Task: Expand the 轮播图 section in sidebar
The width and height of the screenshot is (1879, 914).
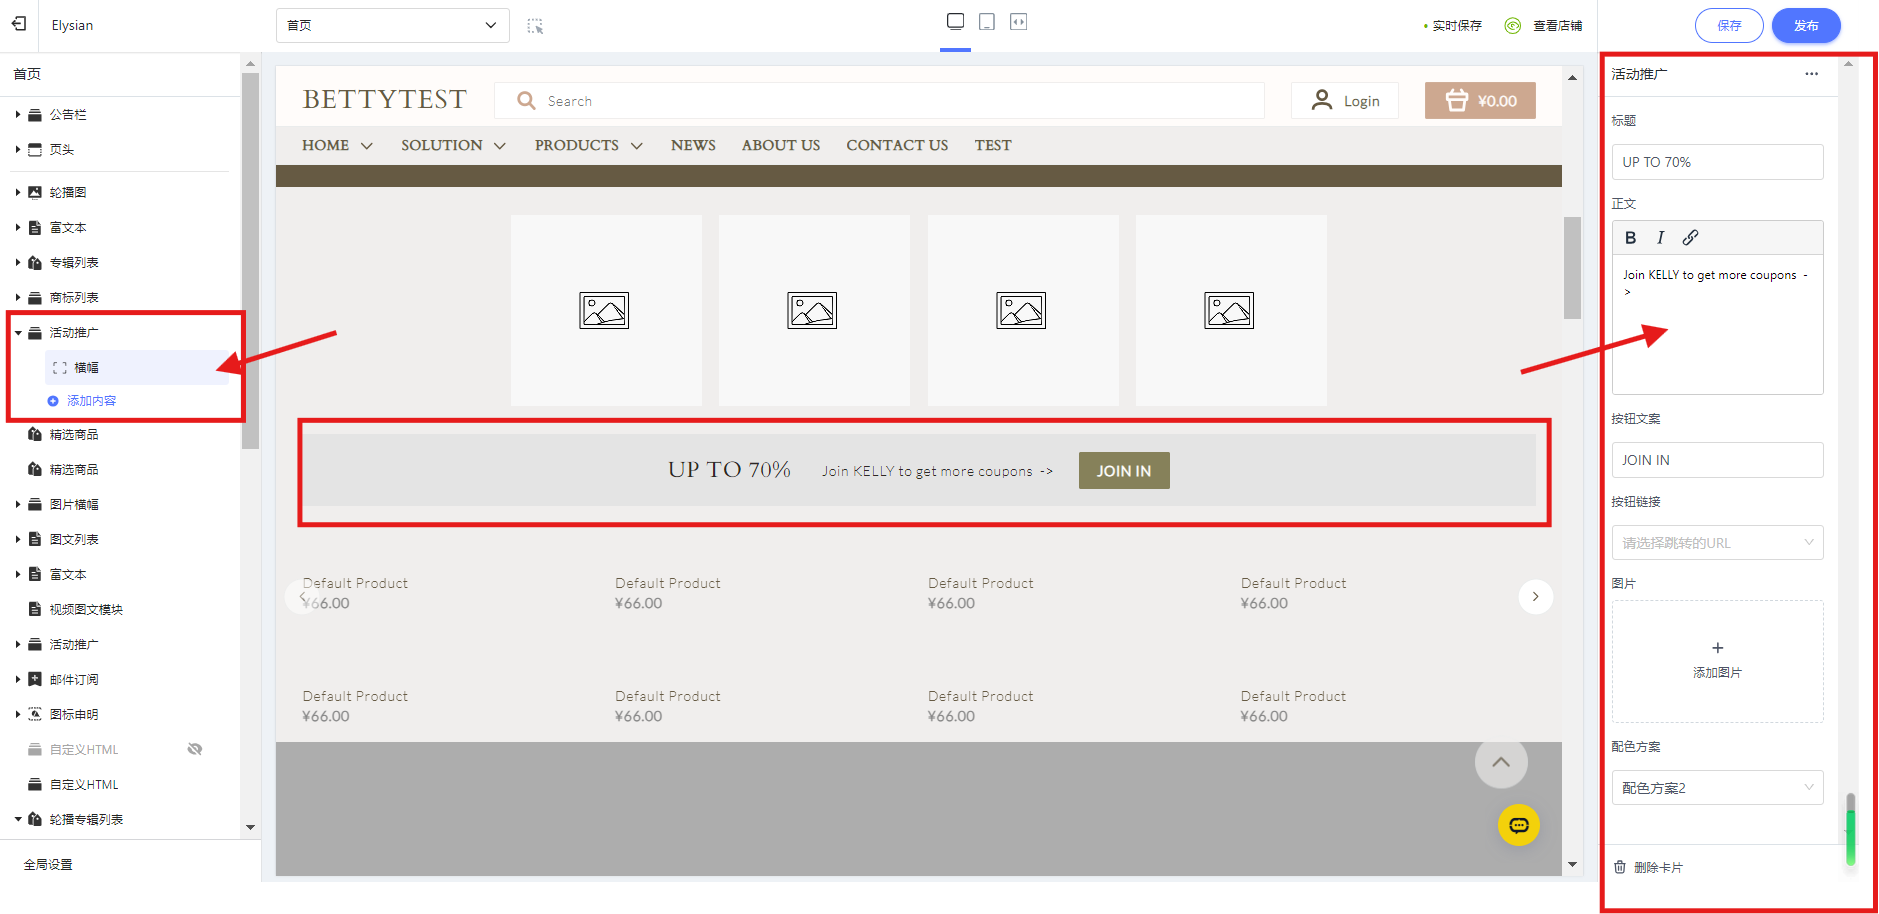Action: point(18,192)
